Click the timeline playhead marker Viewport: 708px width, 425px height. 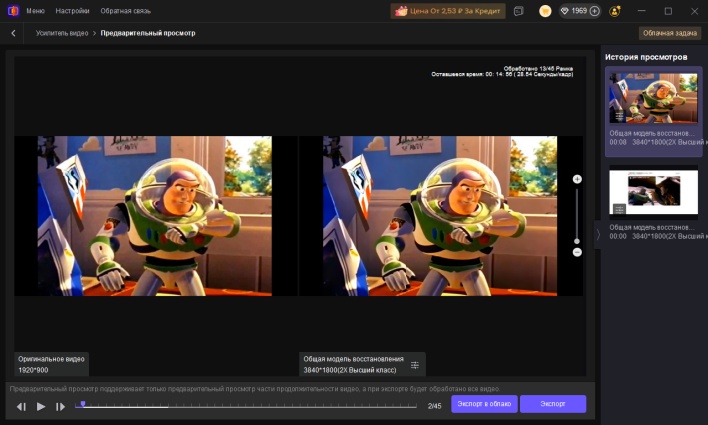click(x=83, y=404)
